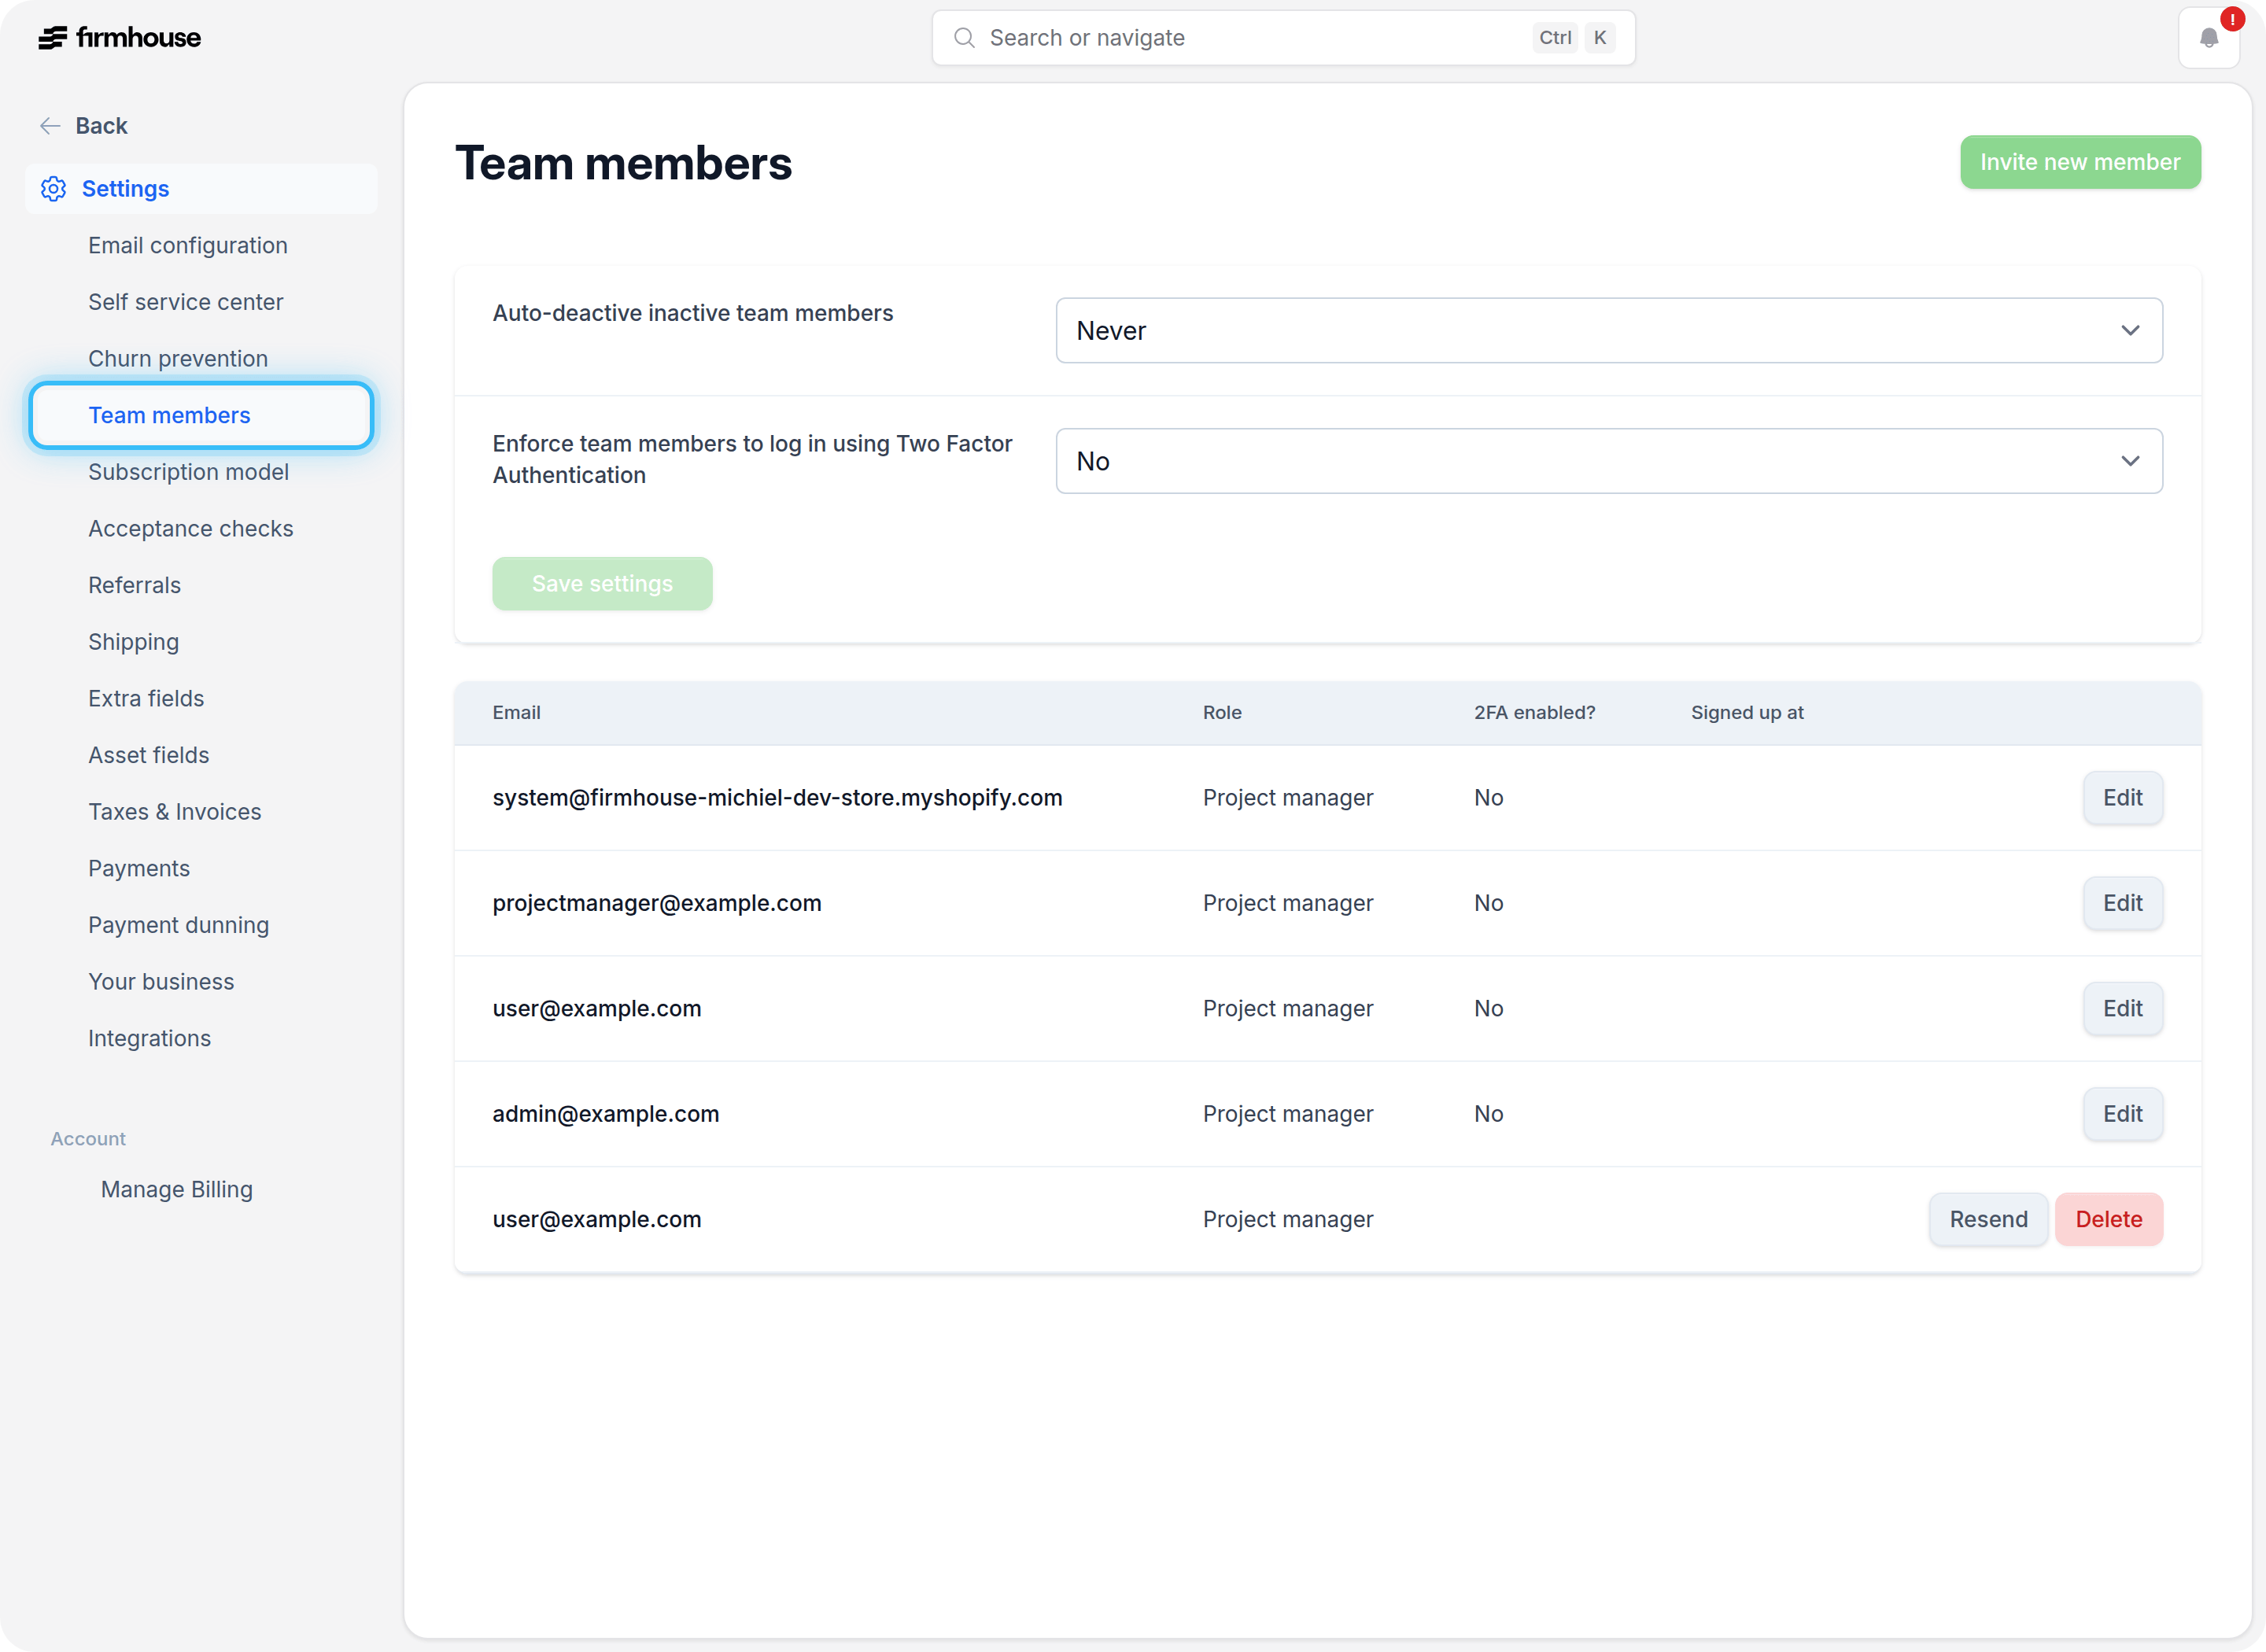Click the Role column header
The height and width of the screenshot is (1652, 2266).
click(1222, 713)
